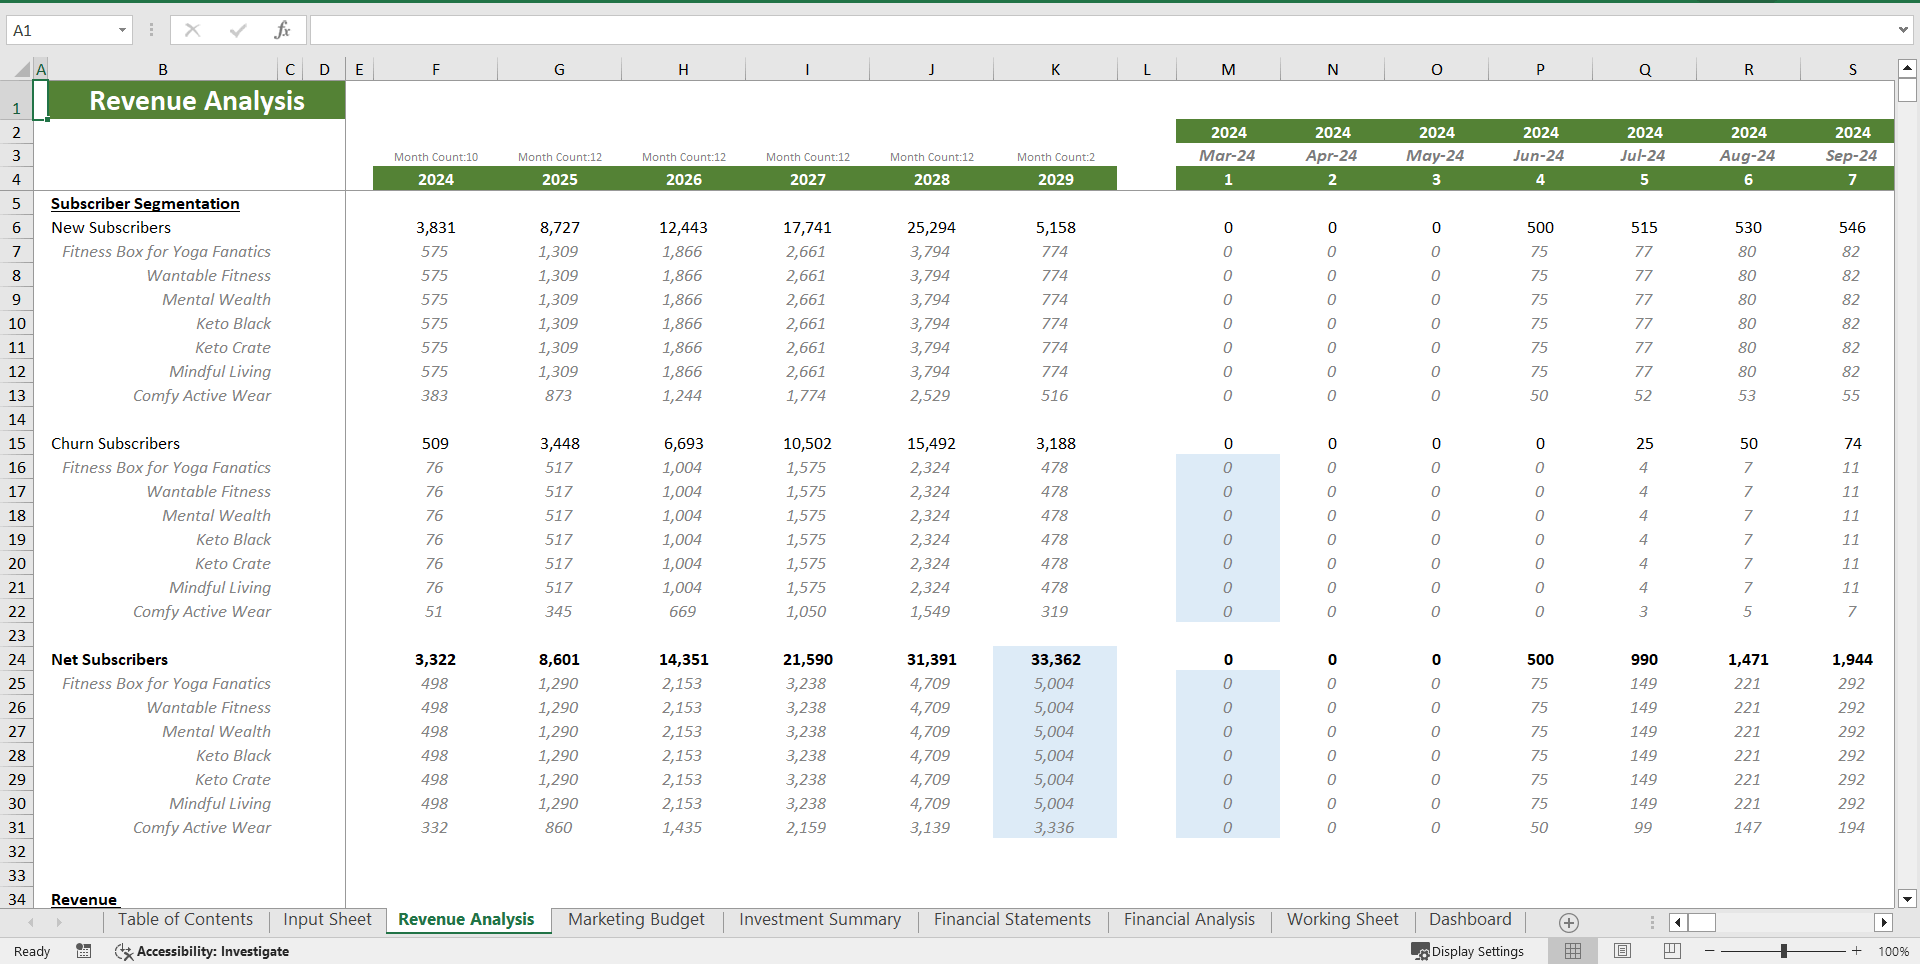Click the vertical scrollbar thumb
The height and width of the screenshot is (966, 1920).
(1907, 91)
